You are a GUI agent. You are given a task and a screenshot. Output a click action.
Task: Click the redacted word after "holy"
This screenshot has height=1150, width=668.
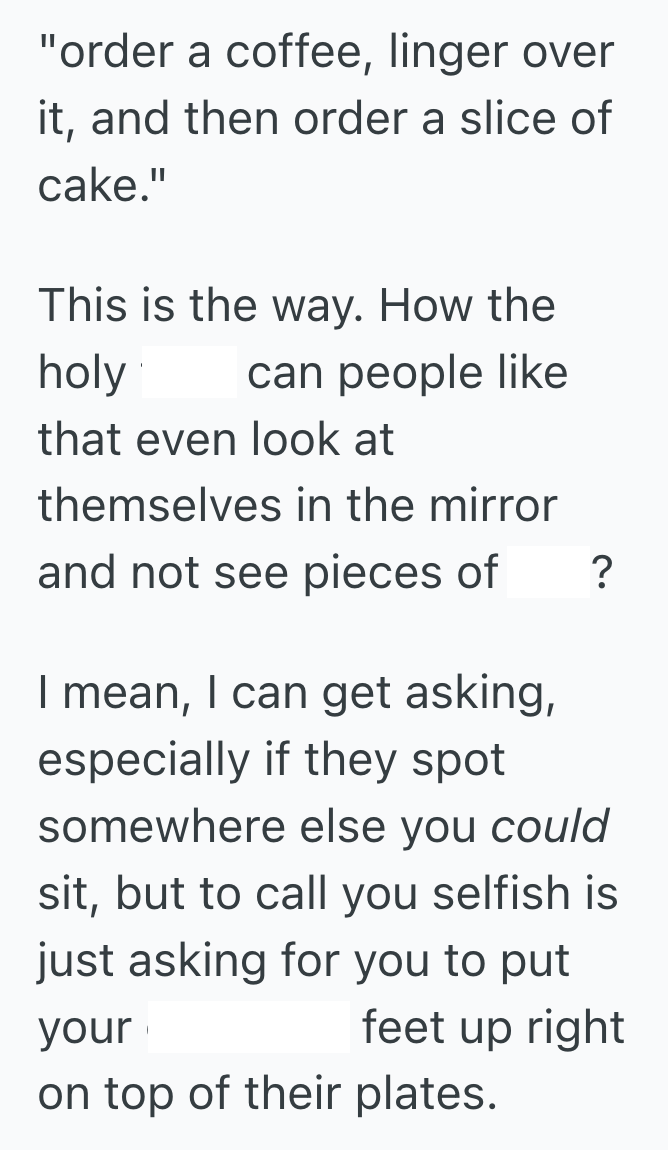point(190,373)
